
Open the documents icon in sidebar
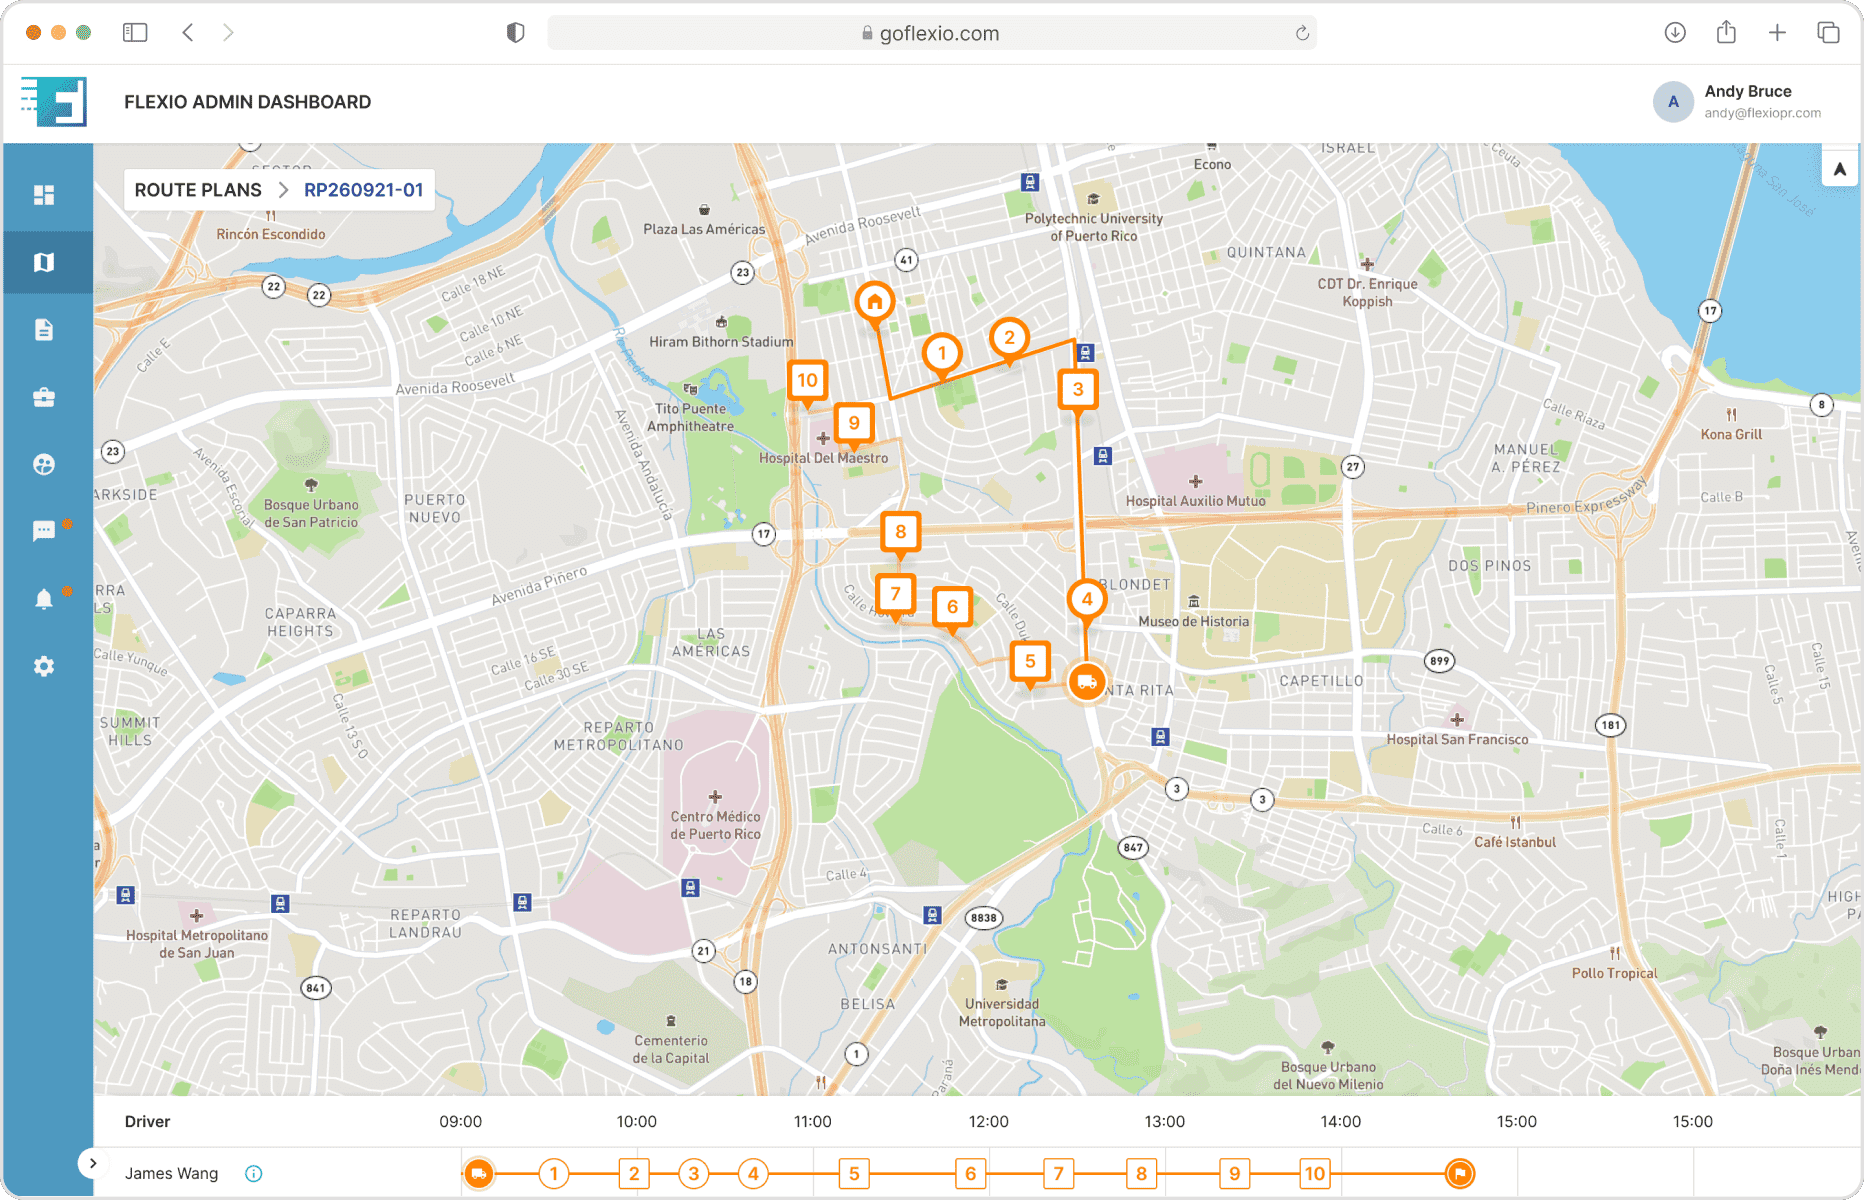(x=44, y=330)
